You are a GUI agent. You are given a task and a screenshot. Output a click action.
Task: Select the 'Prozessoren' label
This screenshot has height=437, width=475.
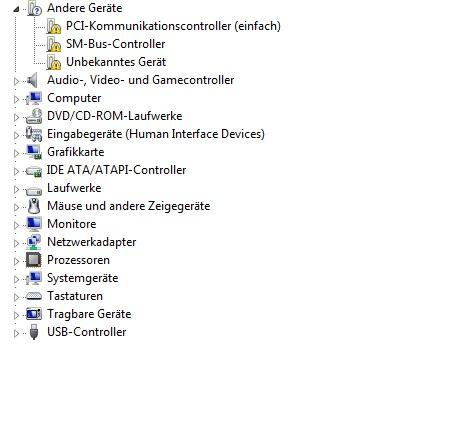(x=78, y=260)
